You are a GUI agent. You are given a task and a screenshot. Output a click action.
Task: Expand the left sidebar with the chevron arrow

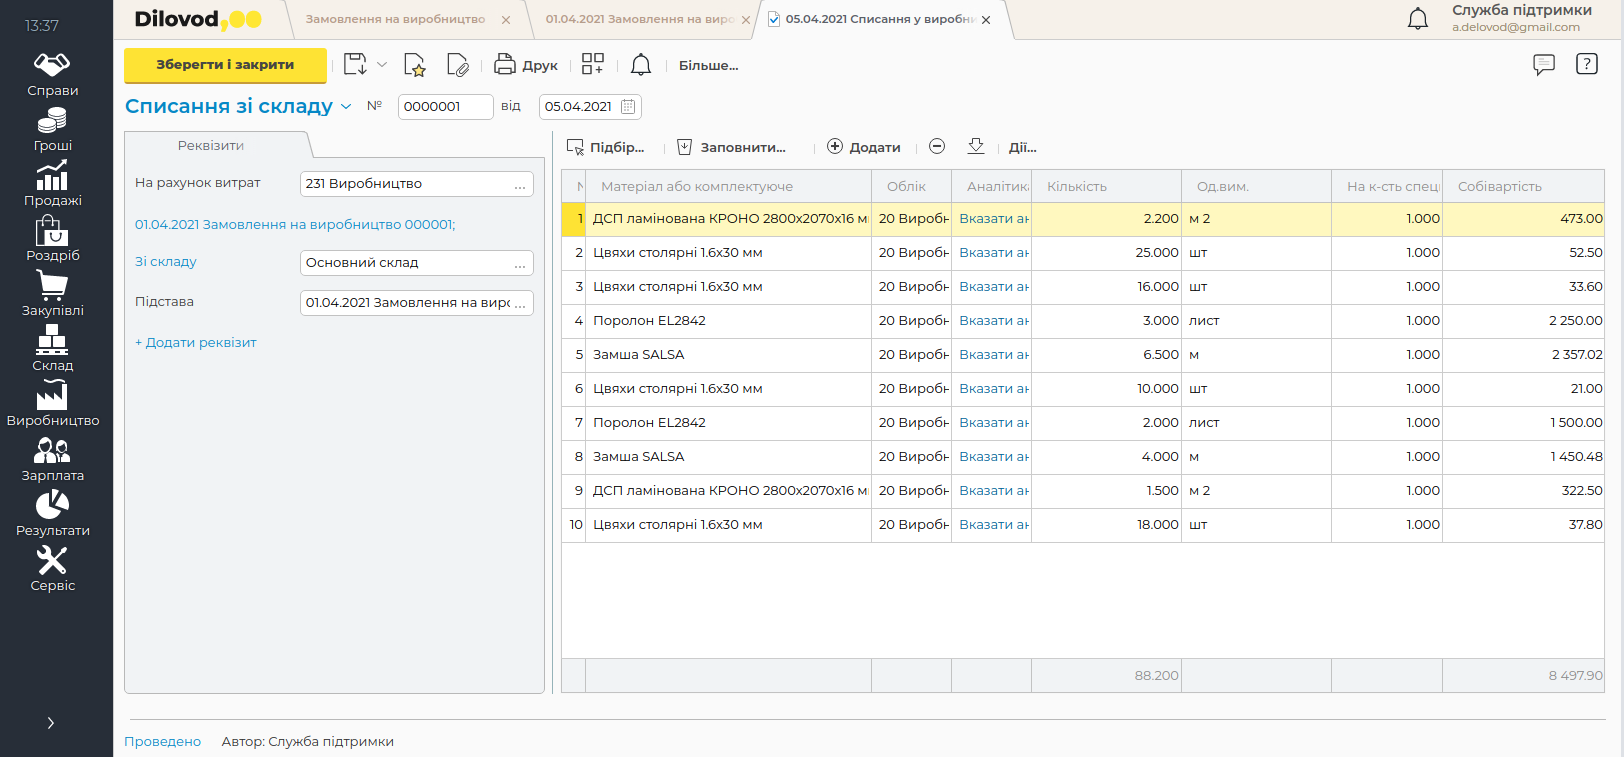pos(51,723)
